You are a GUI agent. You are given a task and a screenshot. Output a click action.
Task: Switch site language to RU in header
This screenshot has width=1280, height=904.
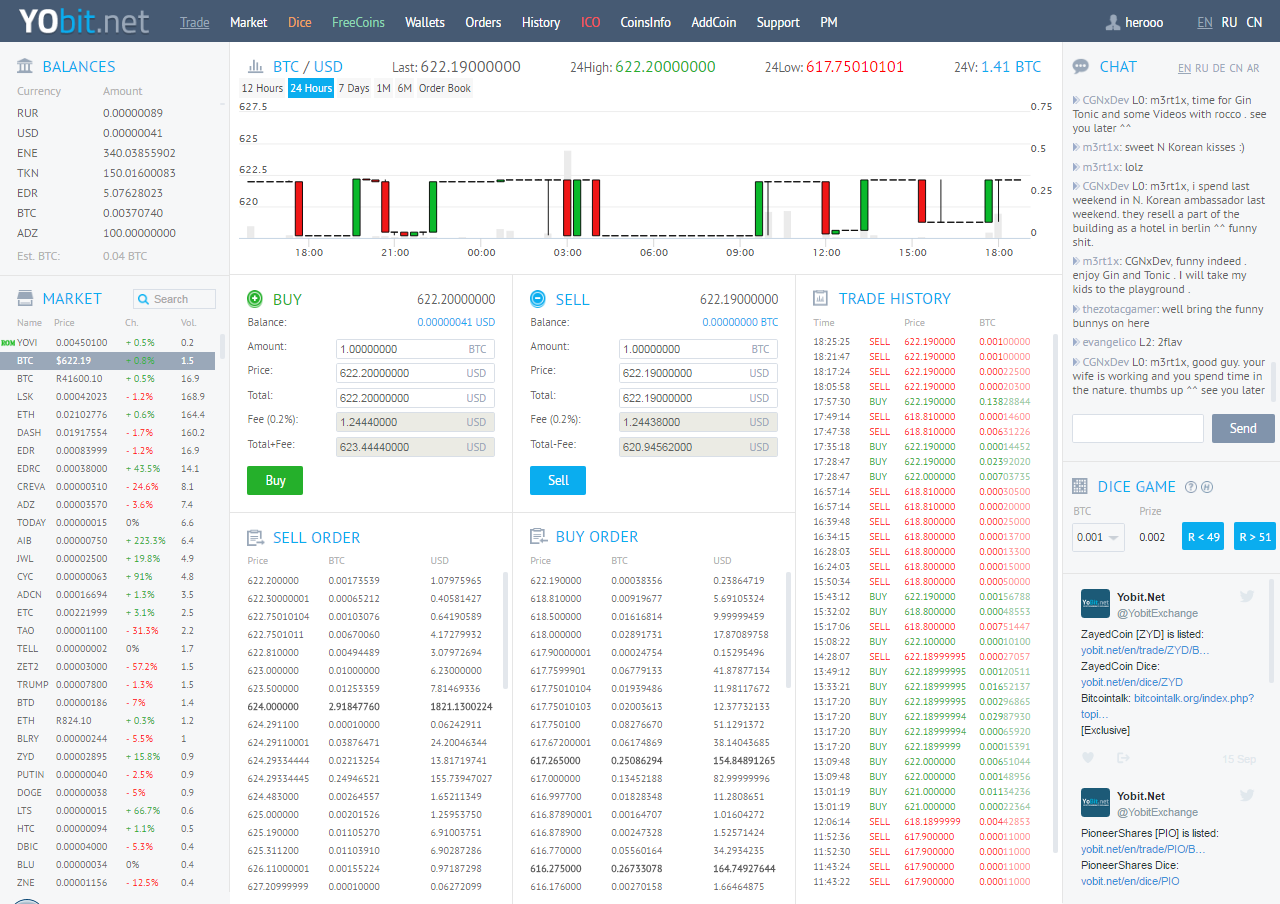tap(1229, 22)
